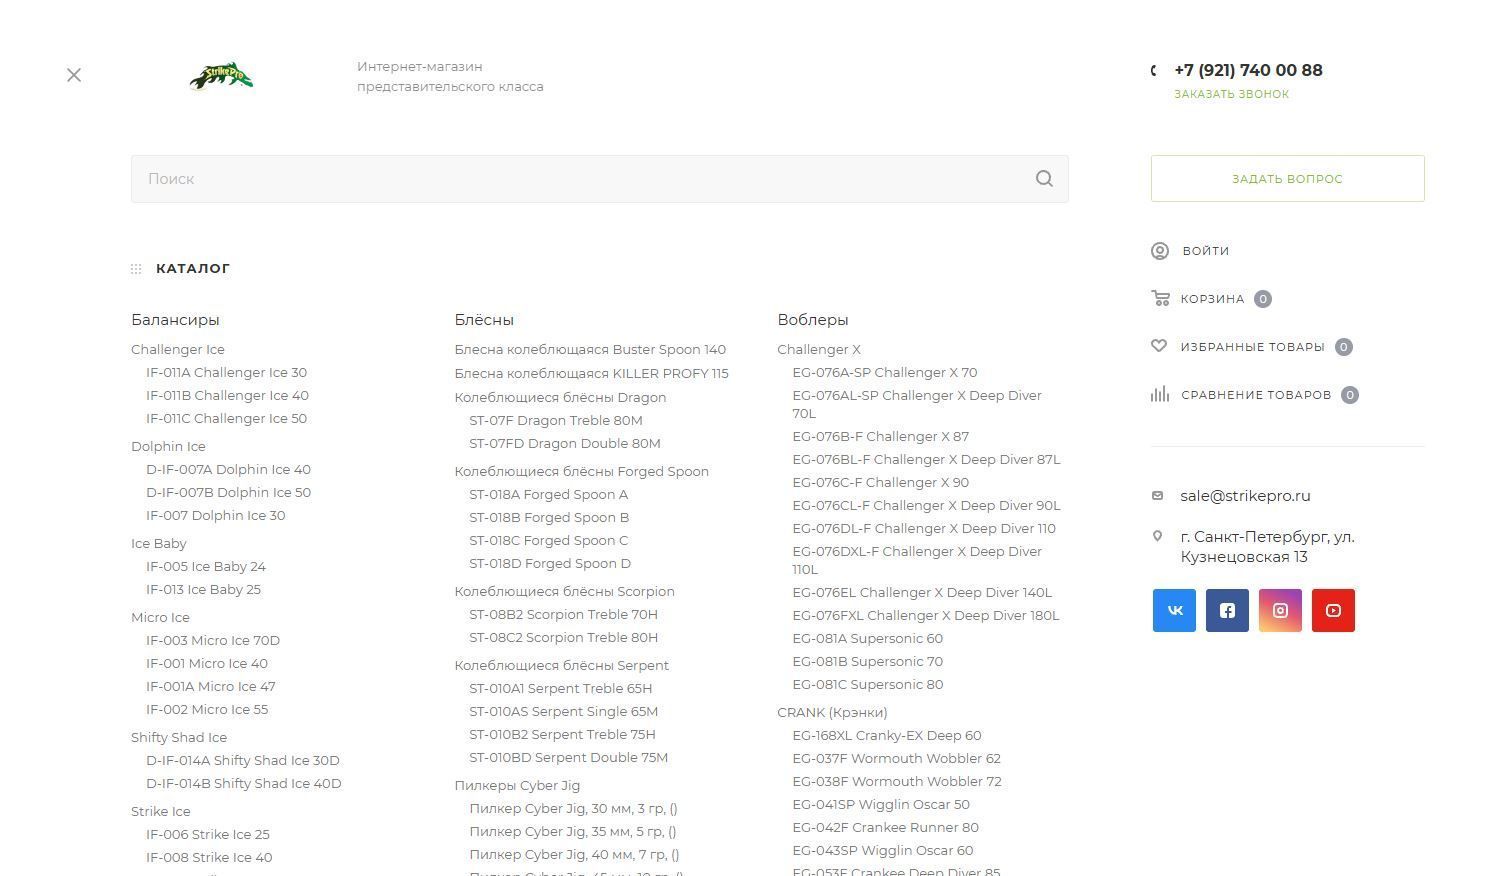Open the КАТАЛОГ heading
Screen dimensions: 1499x876
(193, 268)
